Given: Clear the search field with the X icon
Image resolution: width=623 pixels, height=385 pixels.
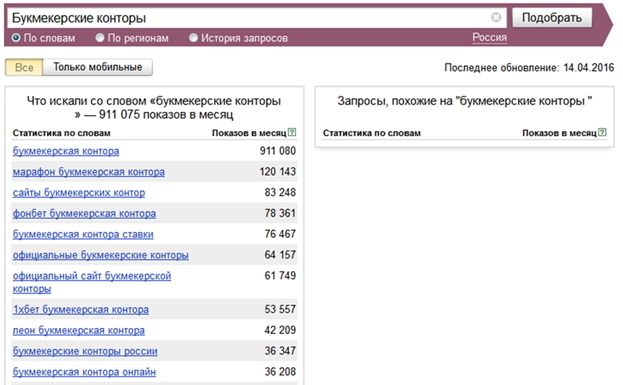Looking at the screenshot, I should [496, 17].
